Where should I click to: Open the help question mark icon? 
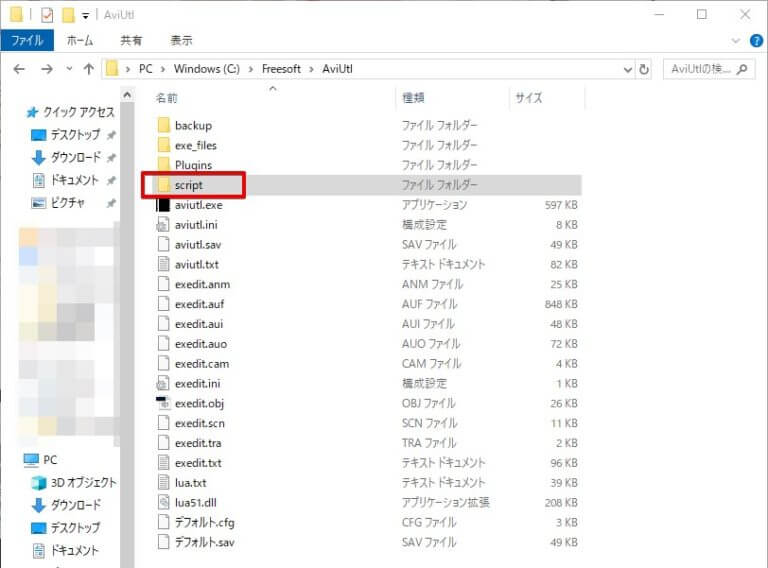click(756, 41)
